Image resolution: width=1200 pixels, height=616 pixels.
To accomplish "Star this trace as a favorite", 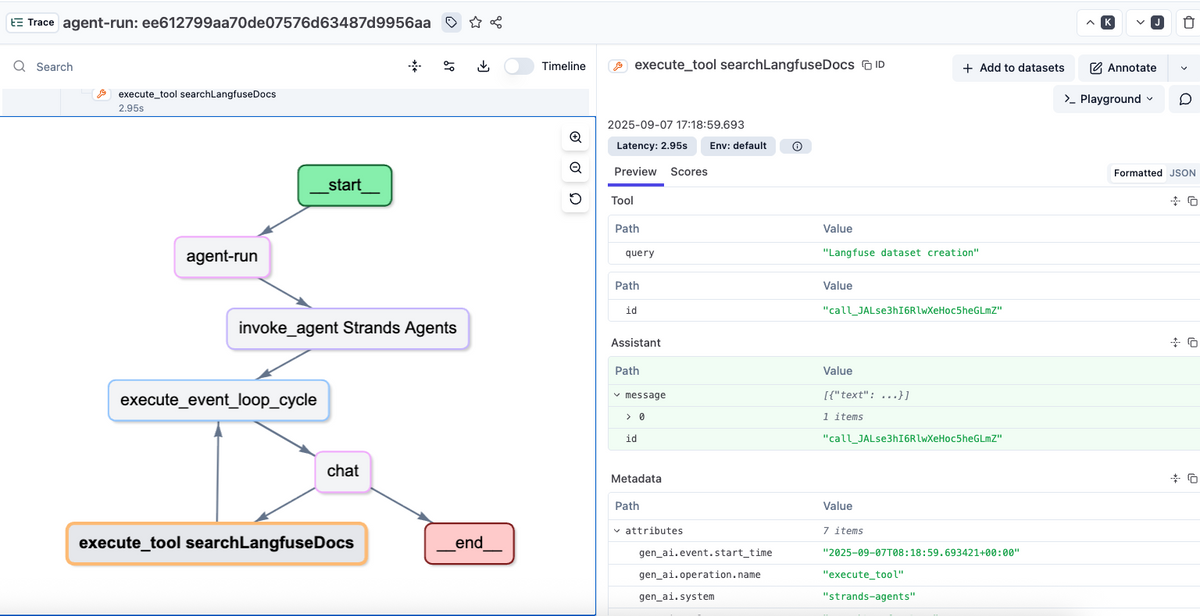I will tap(475, 22).
